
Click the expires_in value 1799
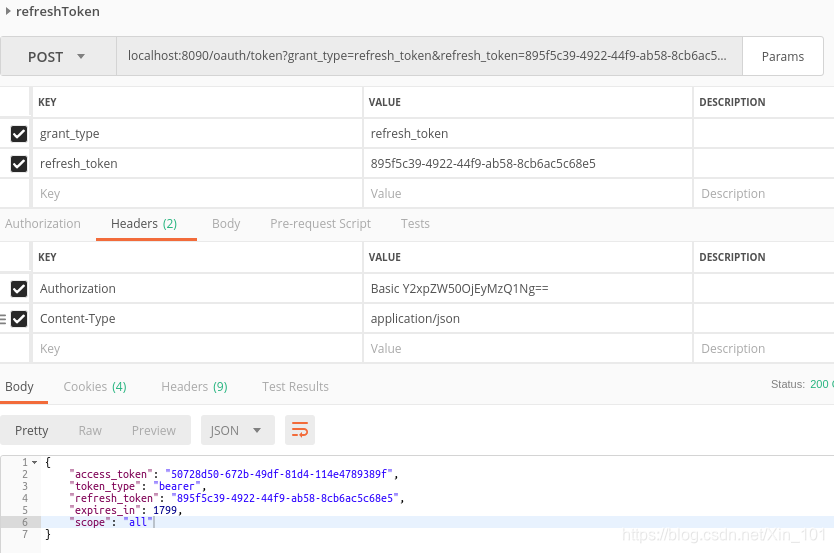pos(165,510)
